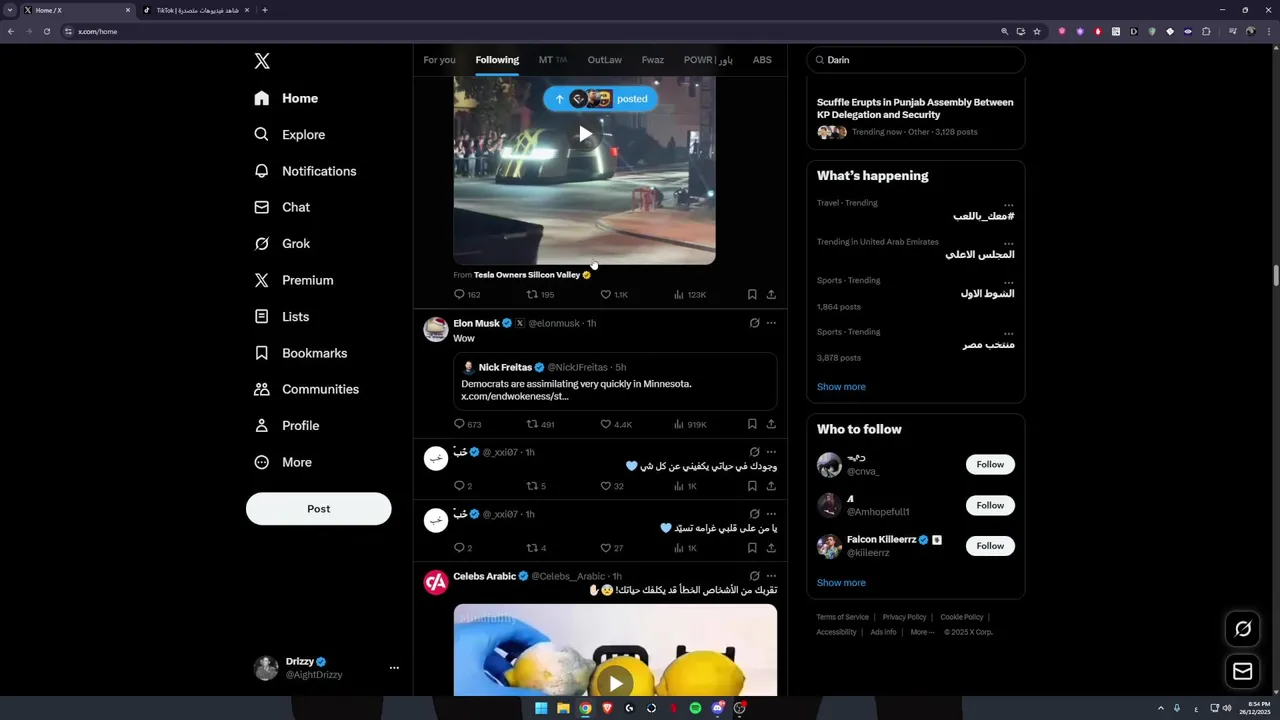
Task: Open options for المجلس الاعلى trend
Action: pos(1008,242)
